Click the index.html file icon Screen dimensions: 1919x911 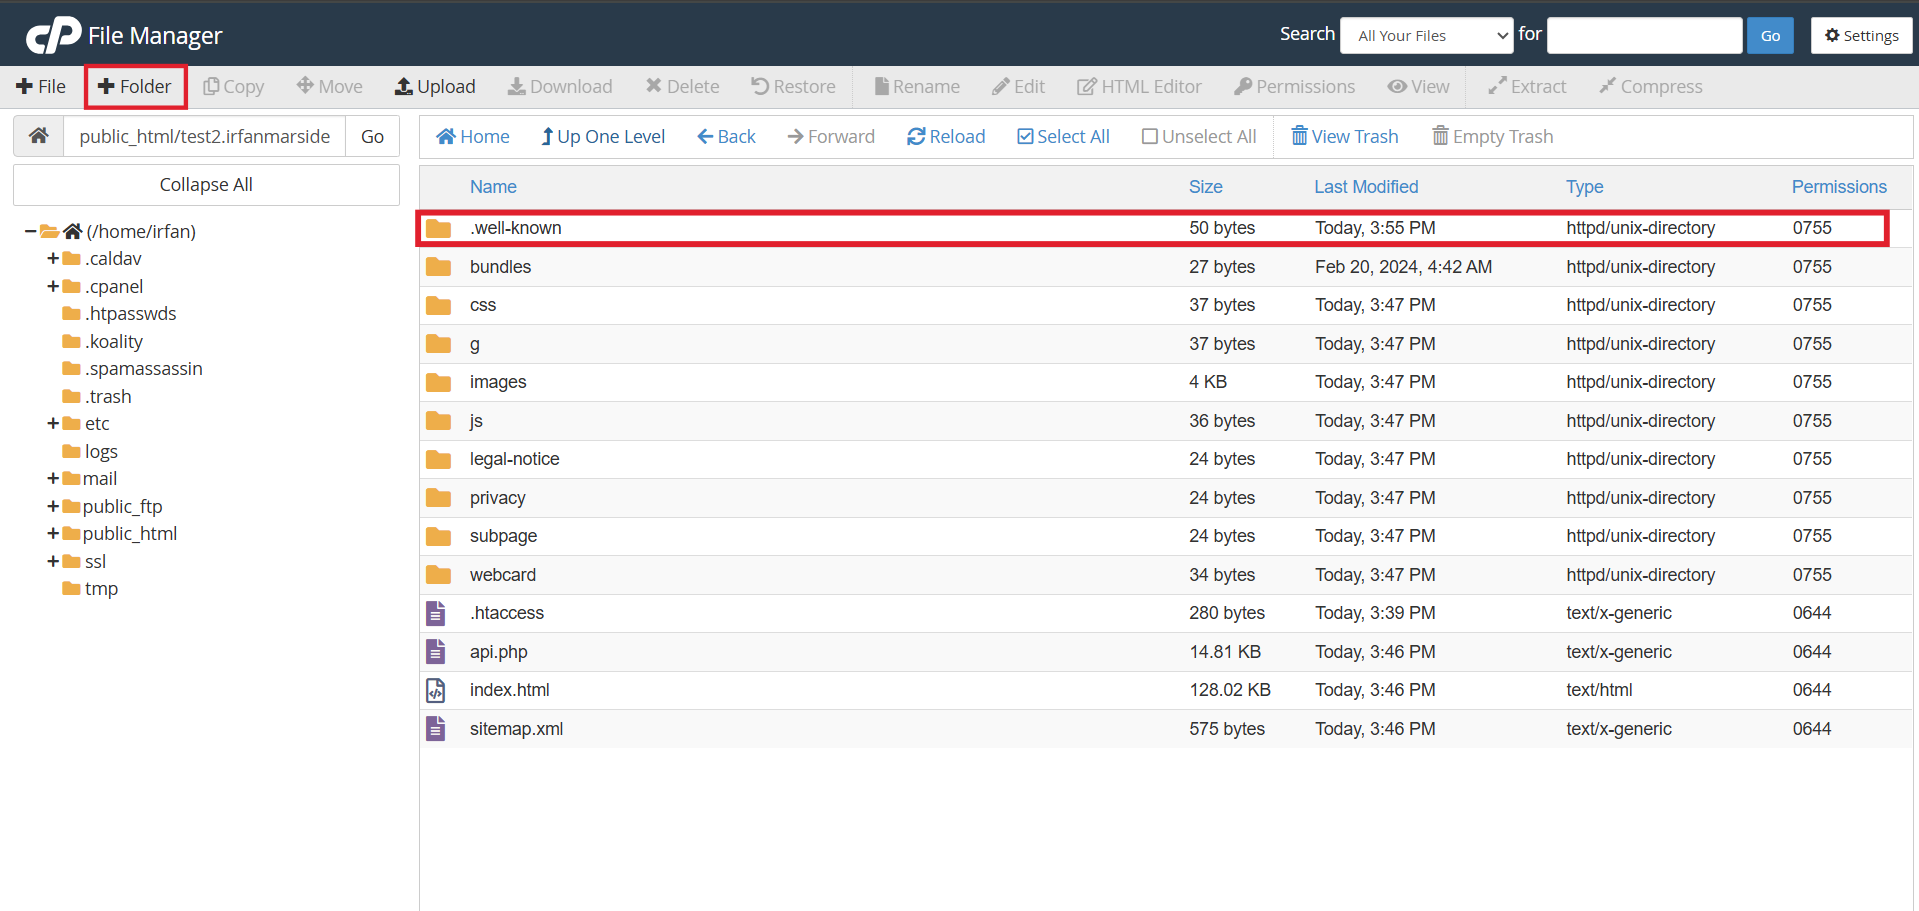(x=436, y=690)
